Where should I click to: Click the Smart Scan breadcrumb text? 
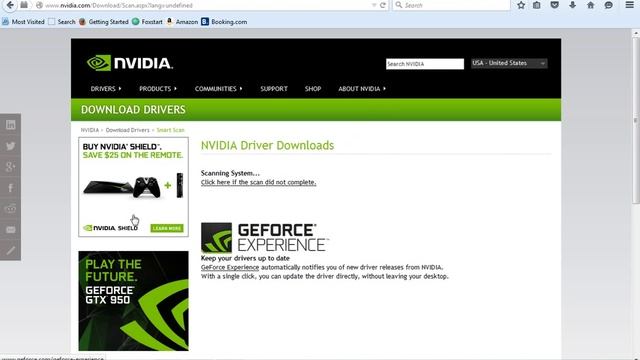click(170, 130)
